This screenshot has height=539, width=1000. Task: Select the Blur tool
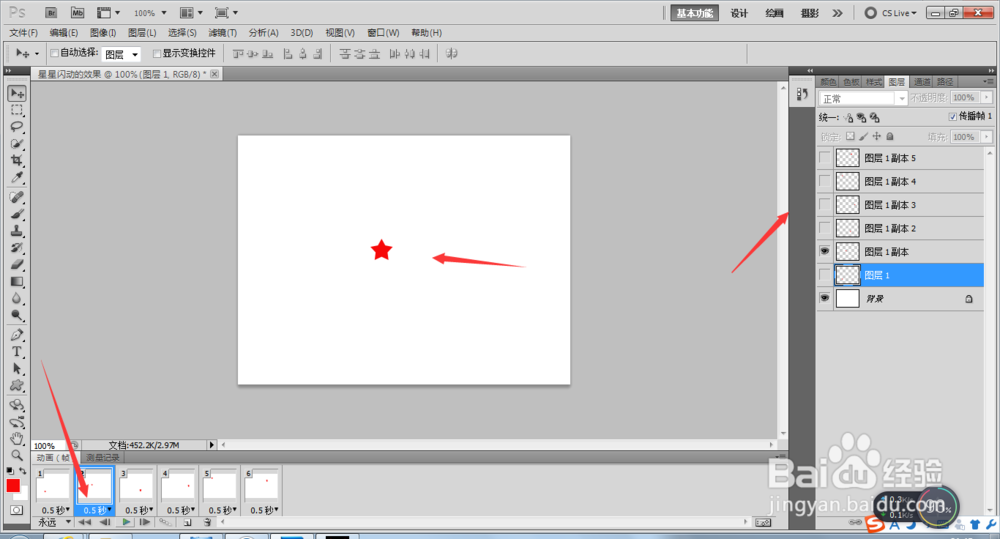pos(17,298)
